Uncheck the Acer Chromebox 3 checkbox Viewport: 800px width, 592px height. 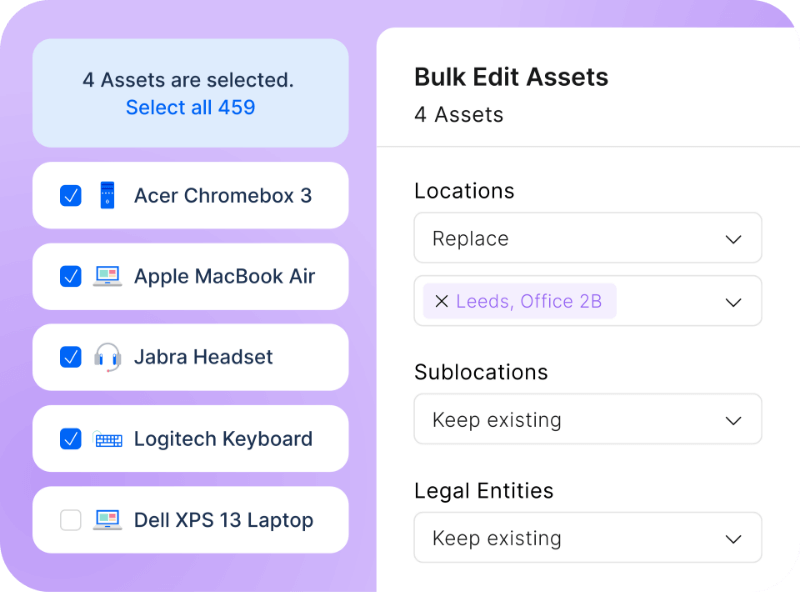coord(69,196)
